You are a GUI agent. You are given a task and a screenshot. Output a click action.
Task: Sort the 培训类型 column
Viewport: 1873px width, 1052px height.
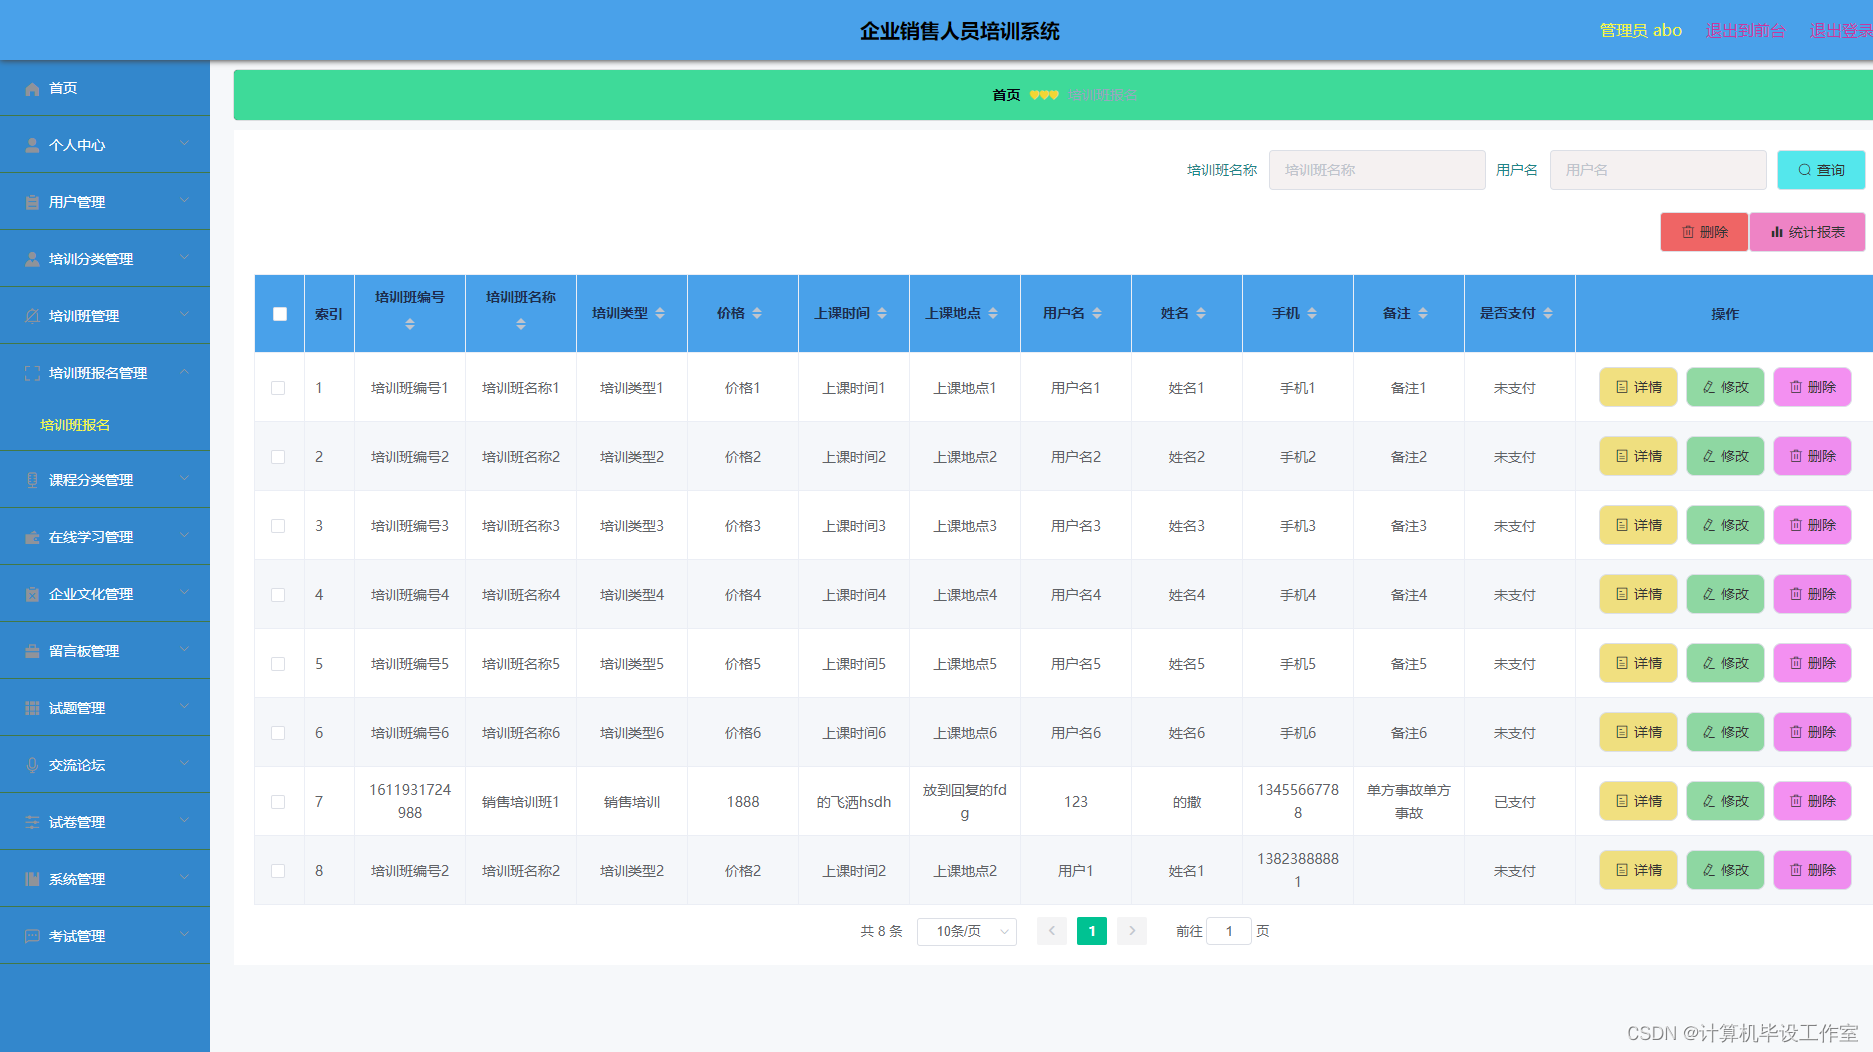(x=660, y=313)
